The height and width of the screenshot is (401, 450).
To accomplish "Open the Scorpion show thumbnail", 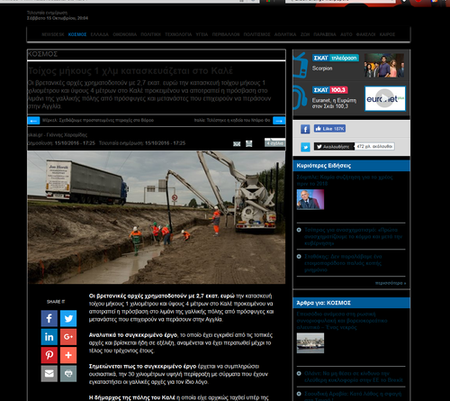I will coord(384,65).
